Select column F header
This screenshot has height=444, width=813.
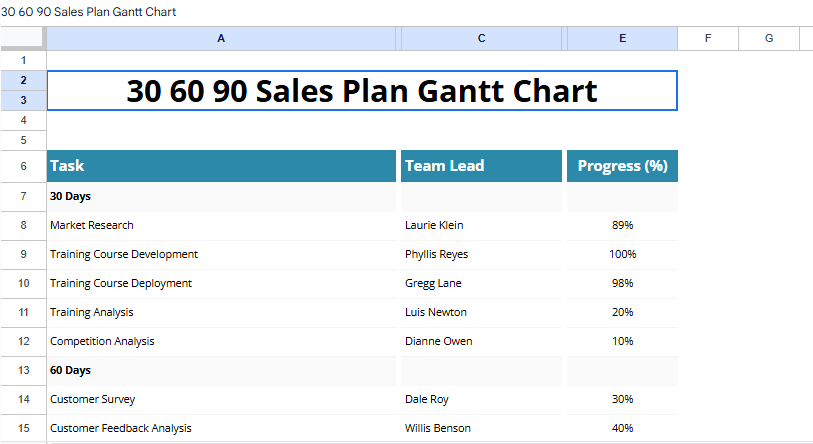click(x=708, y=38)
